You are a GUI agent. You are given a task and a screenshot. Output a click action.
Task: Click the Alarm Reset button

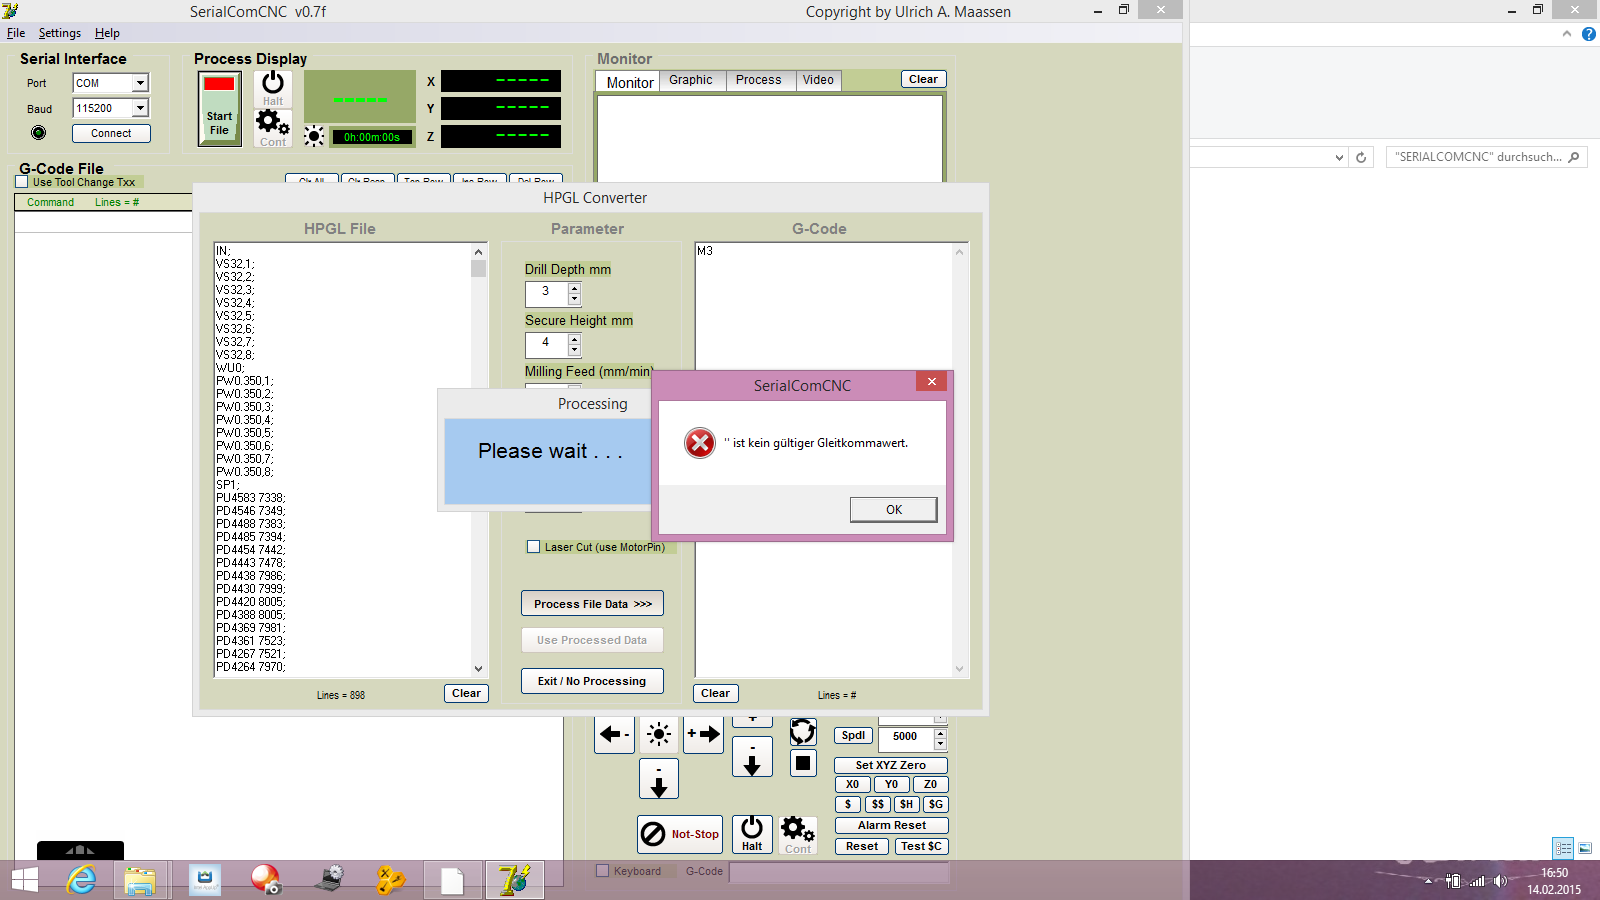891,825
